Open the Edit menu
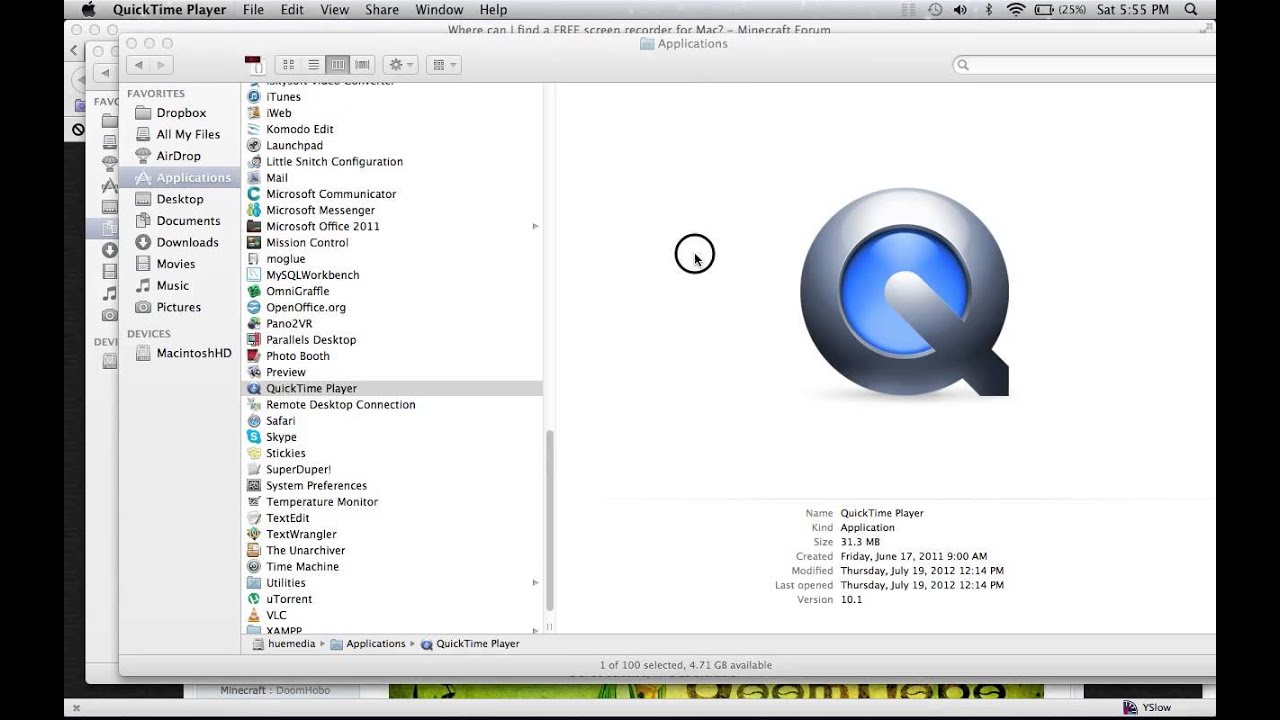This screenshot has width=1280, height=720. click(292, 9)
